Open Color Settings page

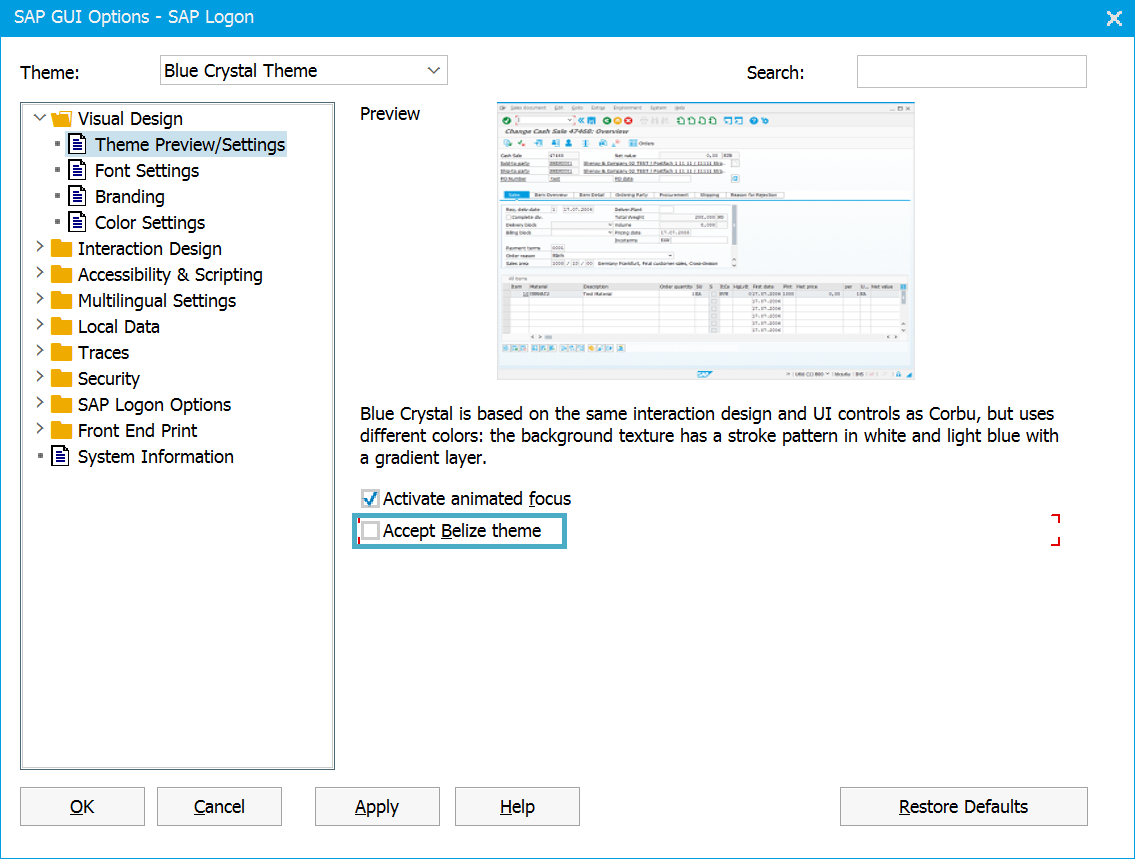tap(150, 223)
